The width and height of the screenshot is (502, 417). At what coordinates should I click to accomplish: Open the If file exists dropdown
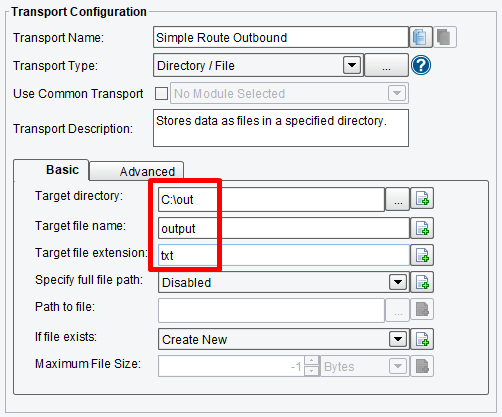click(x=398, y=339)
